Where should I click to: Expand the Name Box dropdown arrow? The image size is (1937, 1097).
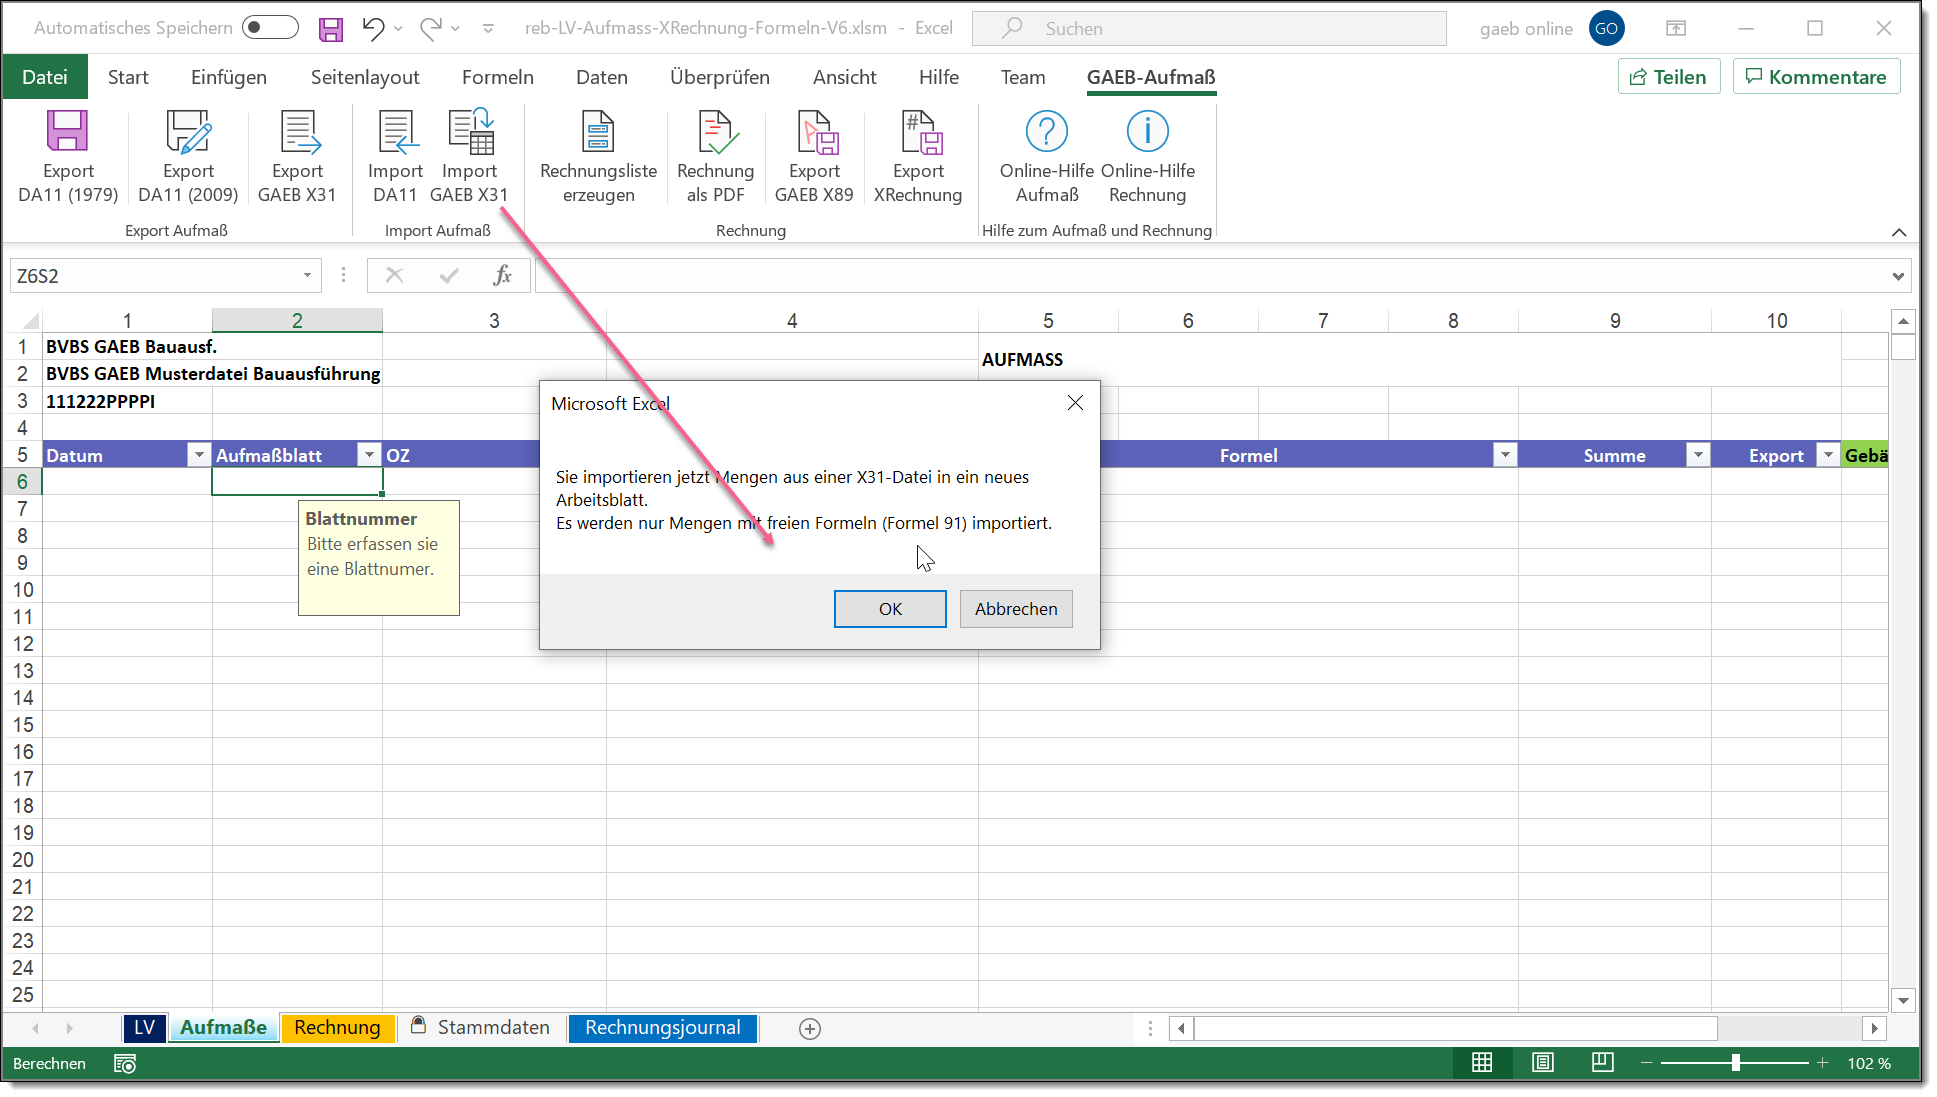pos(307,275)
